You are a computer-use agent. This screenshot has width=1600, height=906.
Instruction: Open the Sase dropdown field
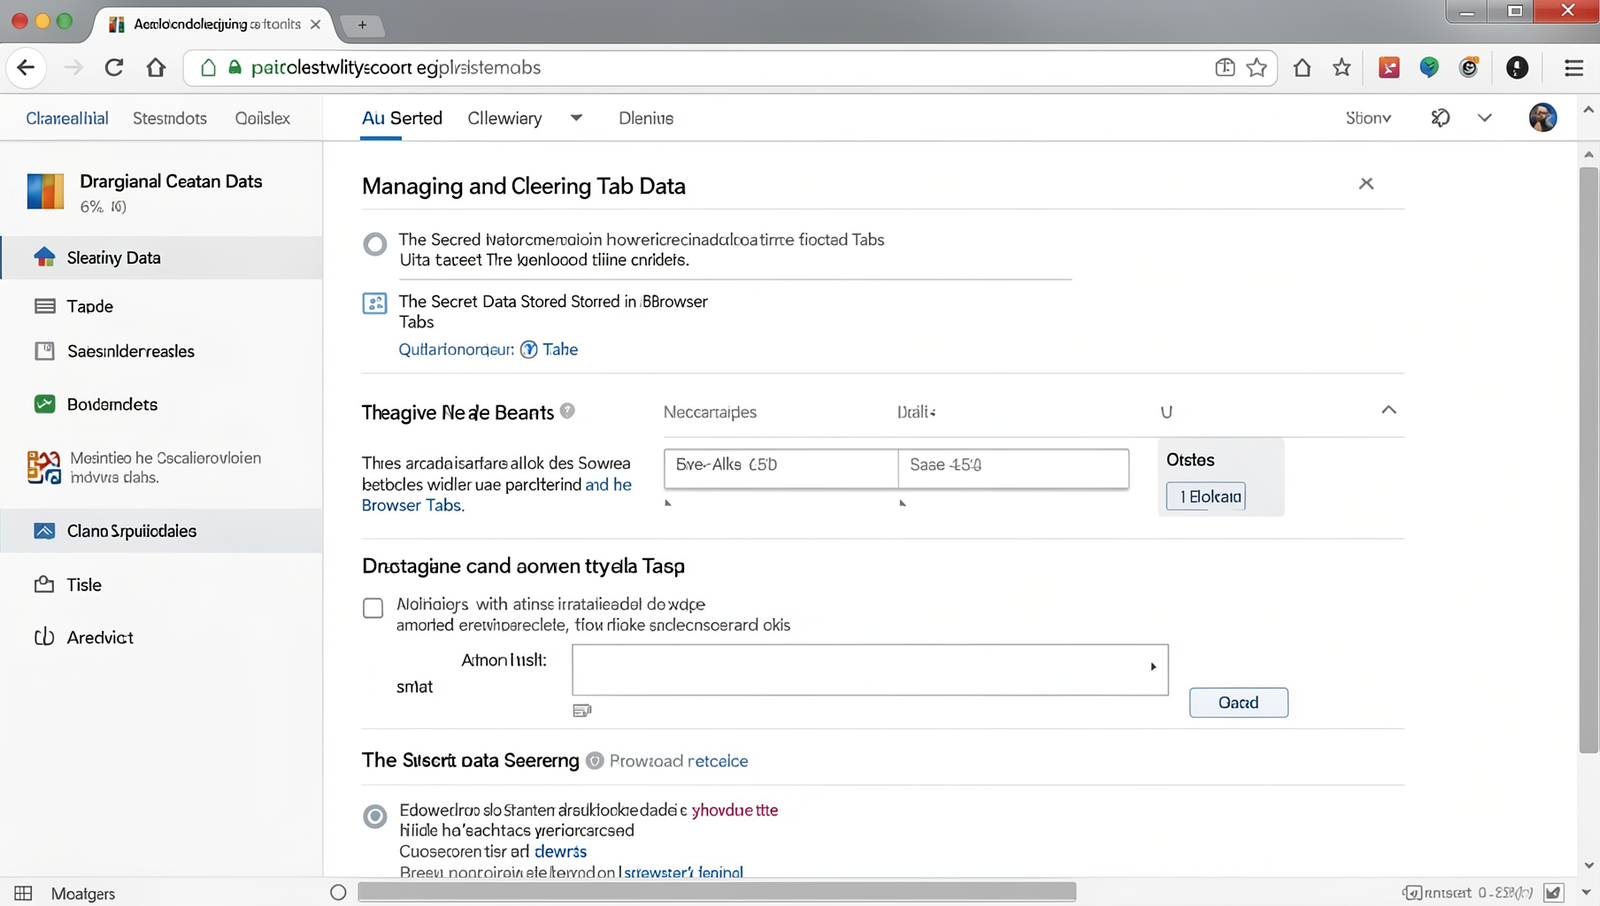tap(1014, 468)
